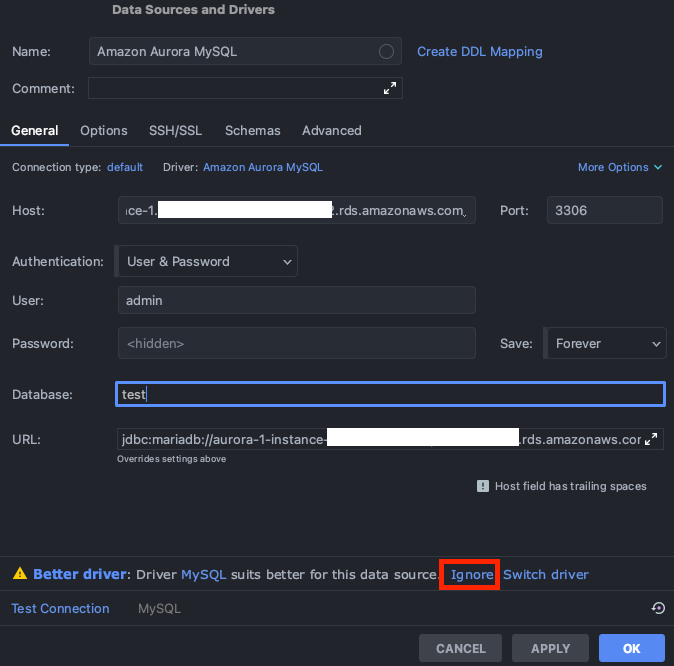Focus the jdbc URL input field

click(x=390, y=439)
